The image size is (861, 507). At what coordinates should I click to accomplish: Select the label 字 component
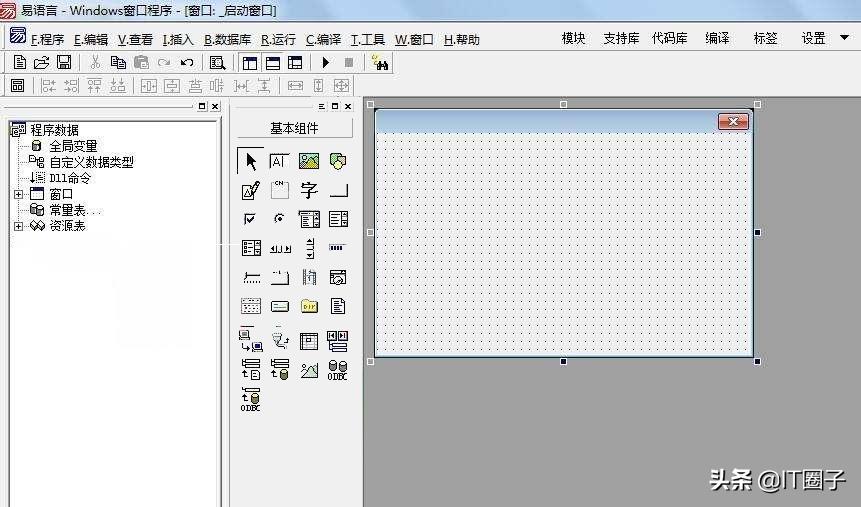click(x=309, y=190)
